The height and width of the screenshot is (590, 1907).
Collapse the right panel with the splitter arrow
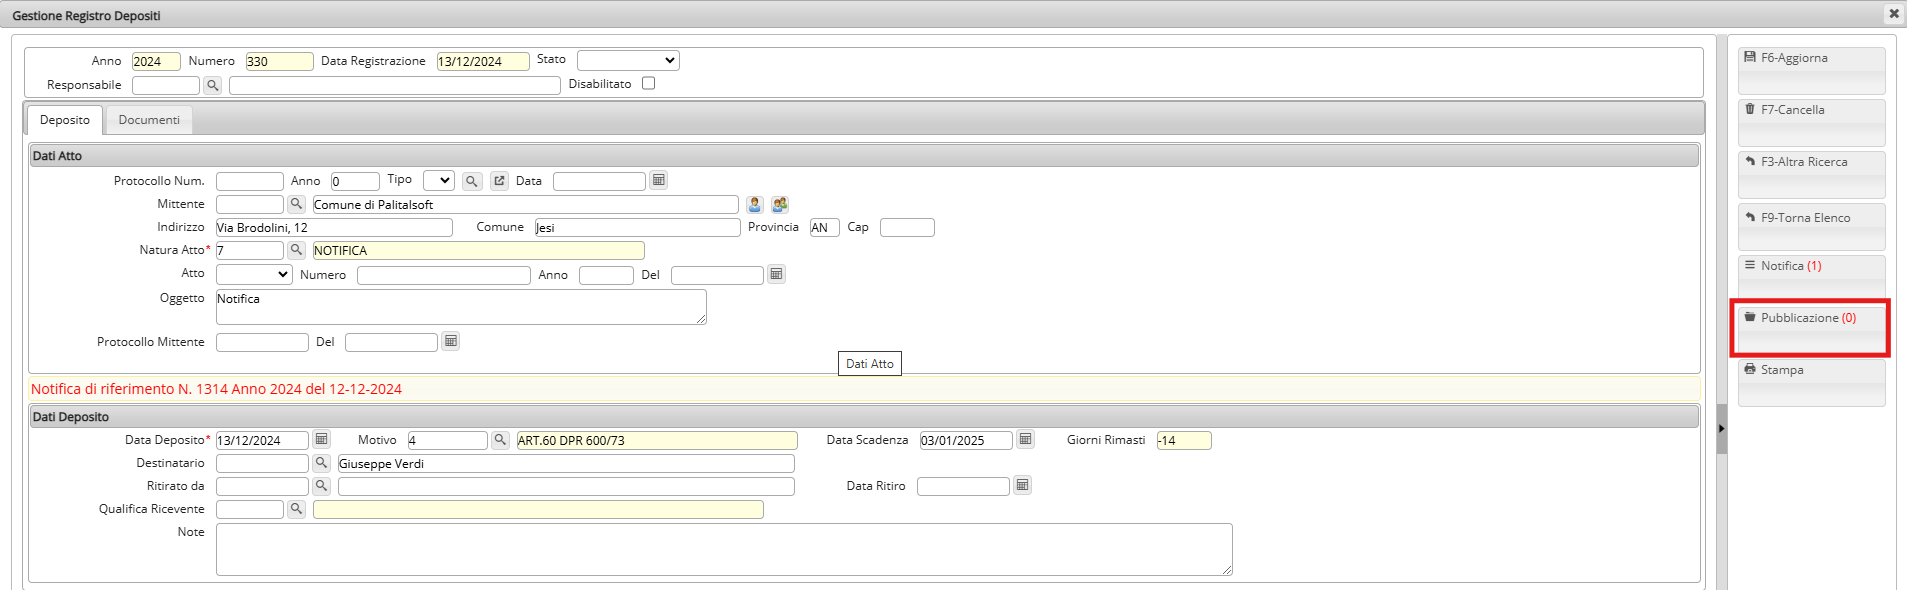point(1721,429)
